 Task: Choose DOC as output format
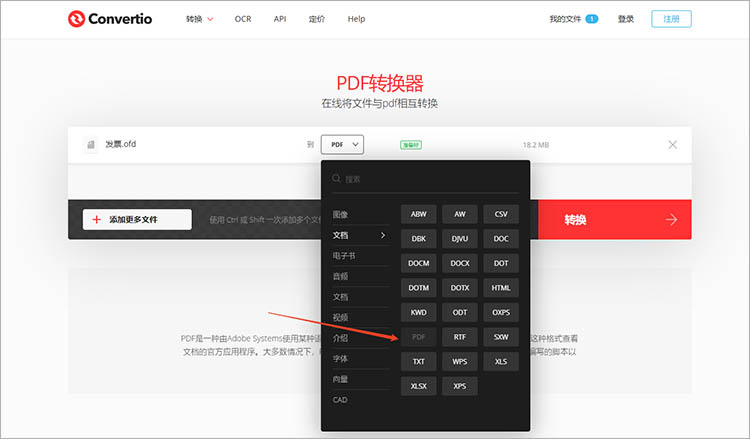tap(501, 239)
